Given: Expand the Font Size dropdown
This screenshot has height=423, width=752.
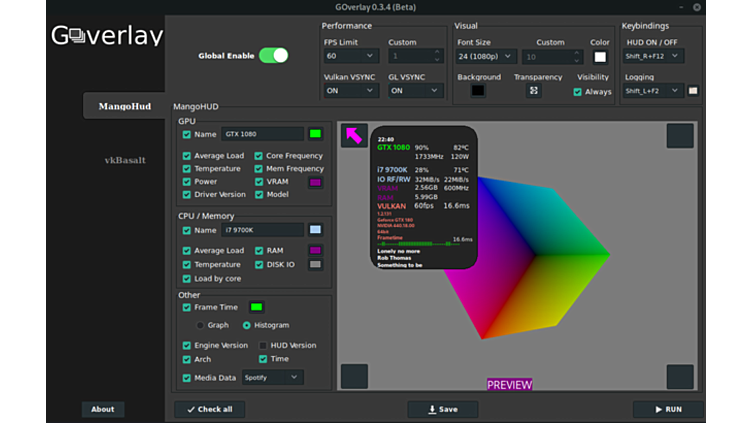Looking at the screenshot, I should click(485, 57).
